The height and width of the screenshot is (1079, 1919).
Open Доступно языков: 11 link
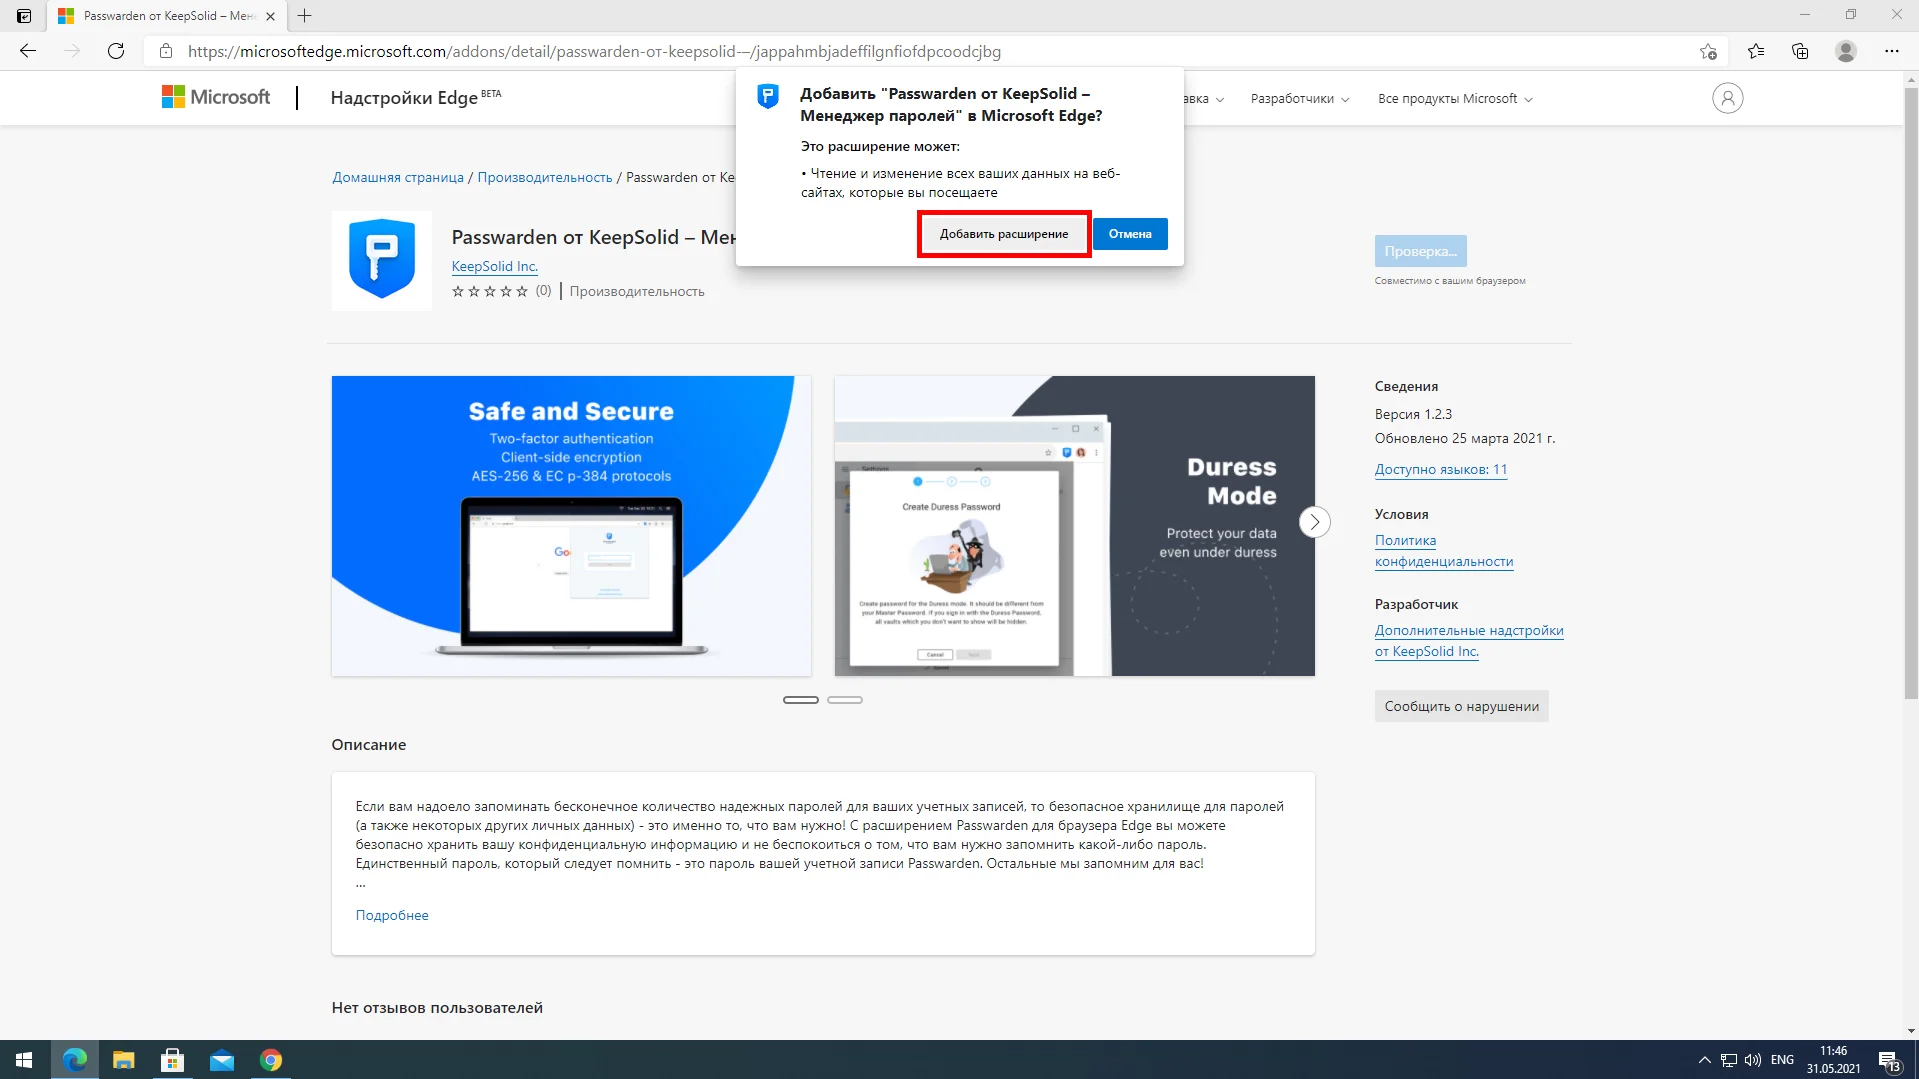point(1441,469)
